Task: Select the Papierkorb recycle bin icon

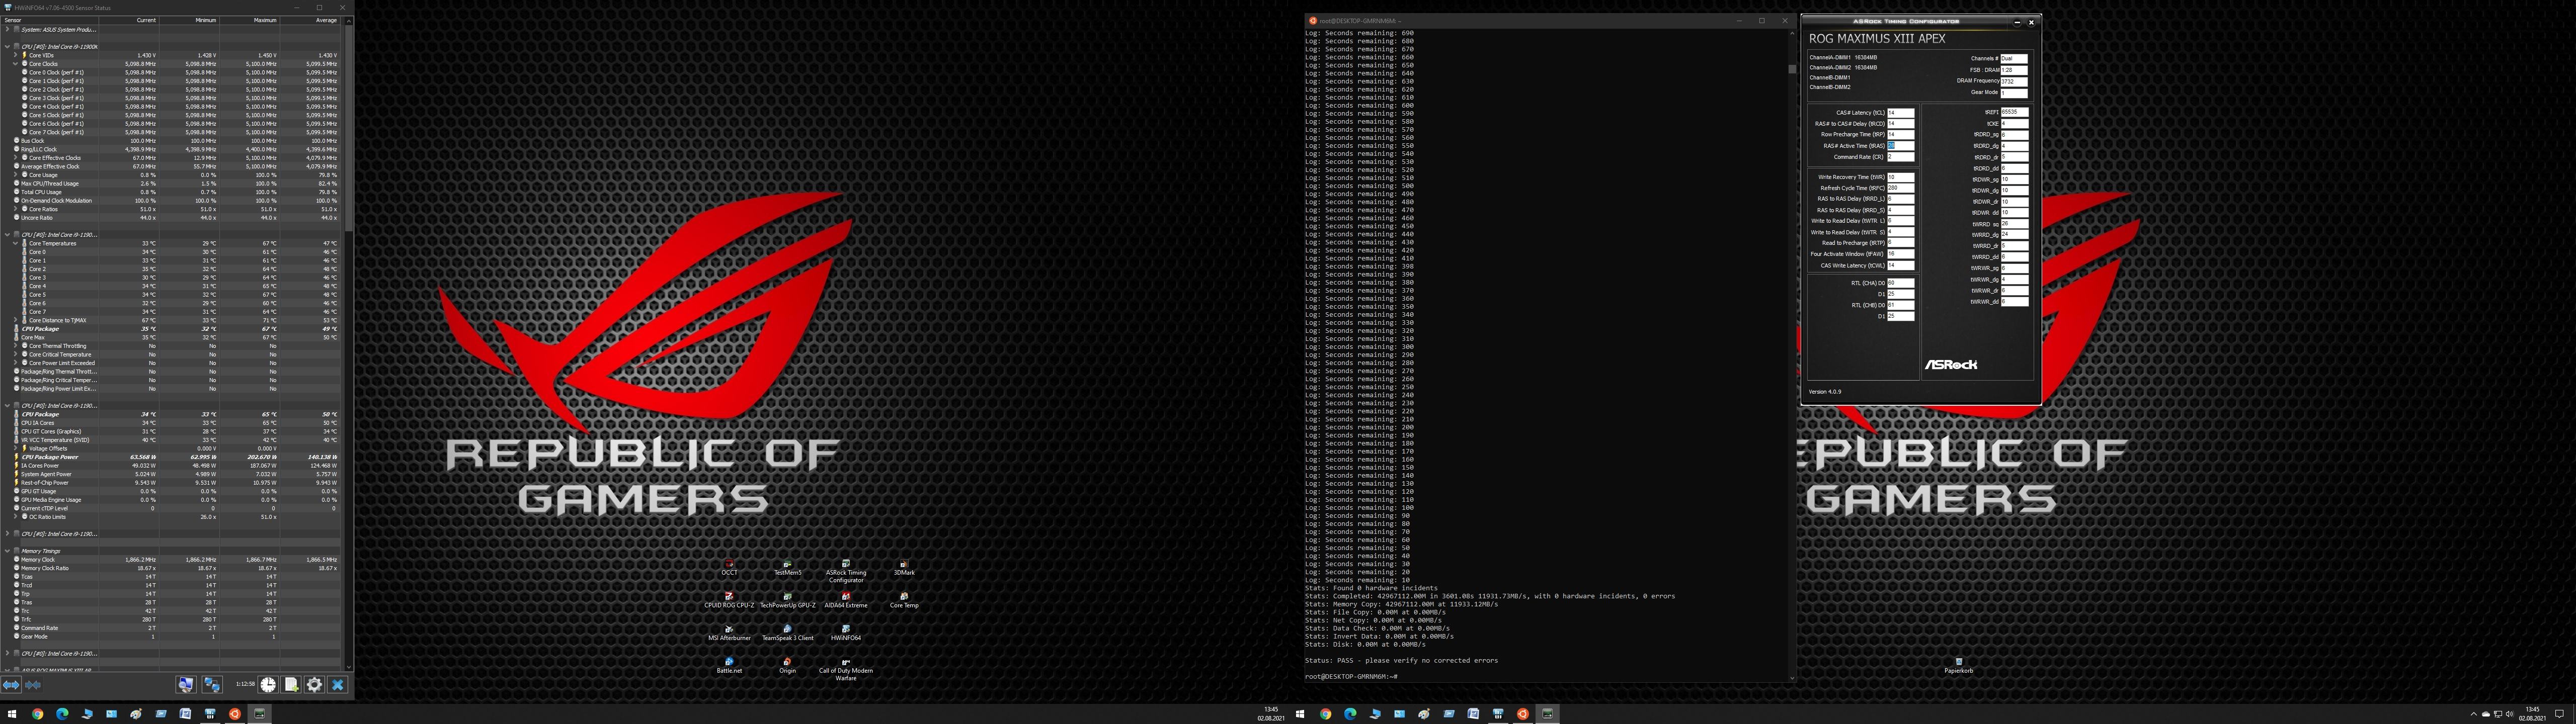Action: [1958, 666]
